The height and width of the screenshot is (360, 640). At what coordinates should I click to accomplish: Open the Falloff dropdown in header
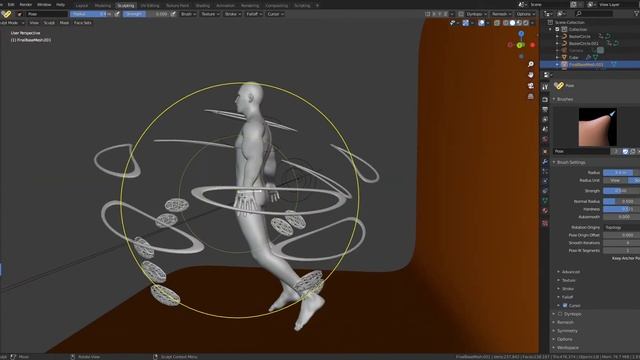coord(254,14)
